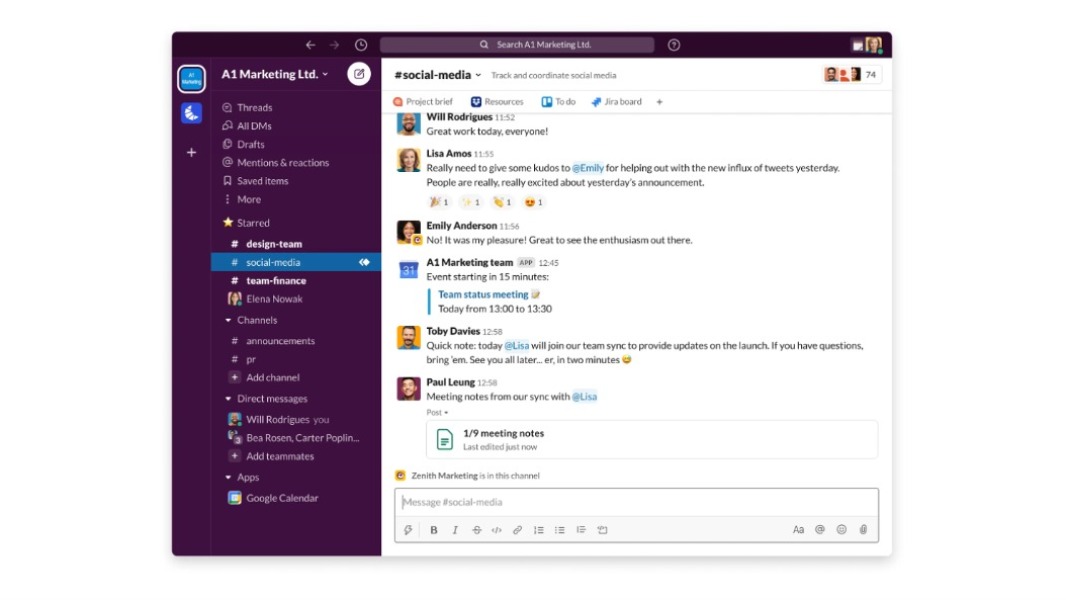Click Add channel in the sidebar
The image size is (1066, 600).
[x=272, y=378]
